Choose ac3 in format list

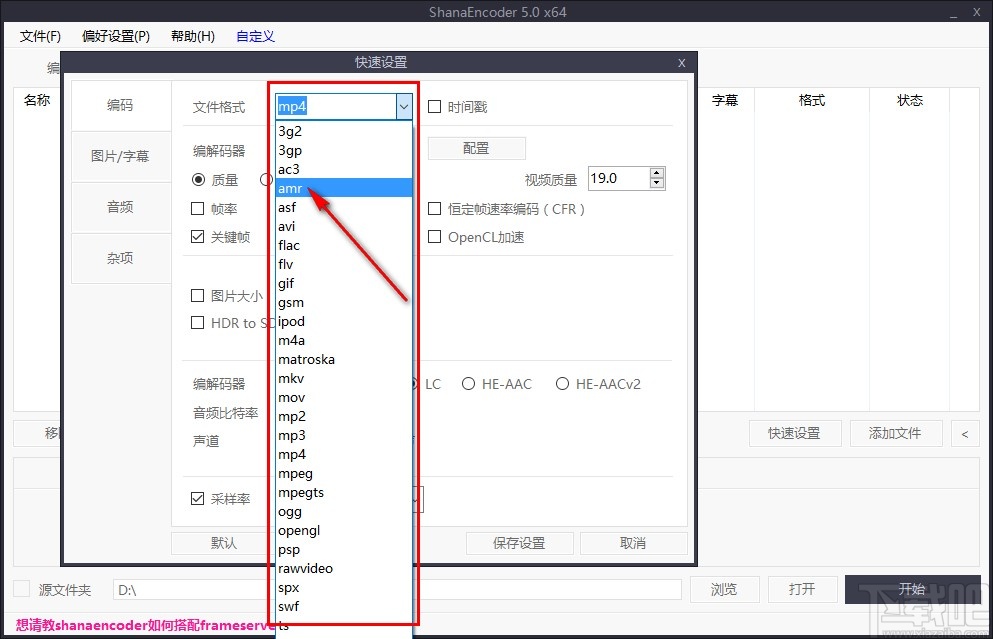(x=344, y=169)
